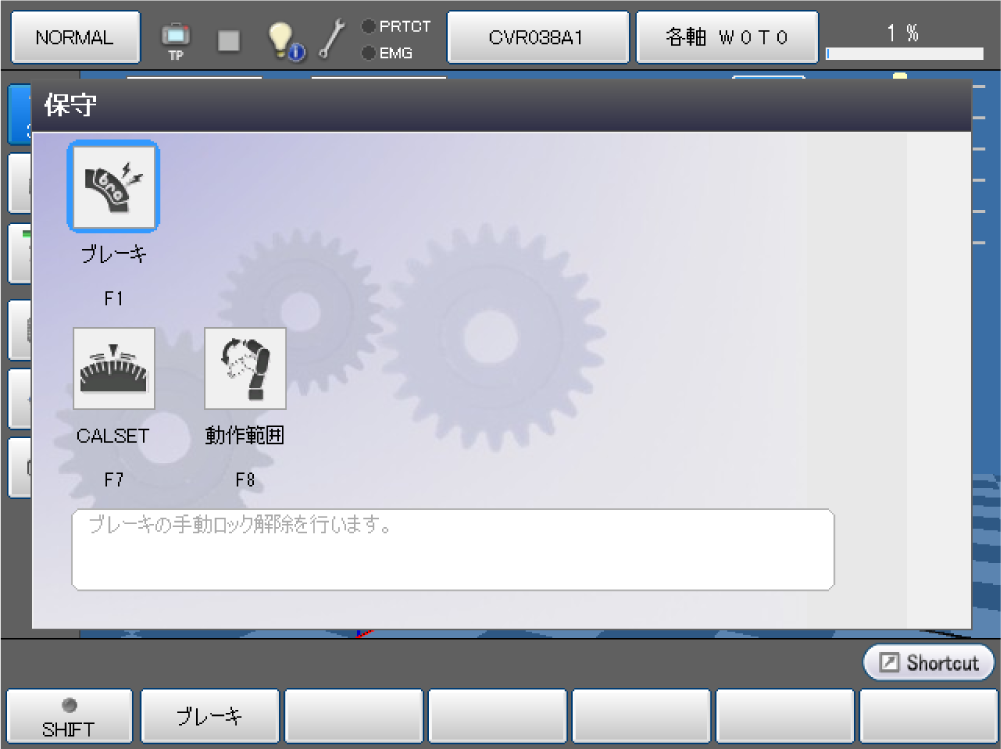Click the TP teach pendant icon
1001x749 pixels.
click(176, 40)
